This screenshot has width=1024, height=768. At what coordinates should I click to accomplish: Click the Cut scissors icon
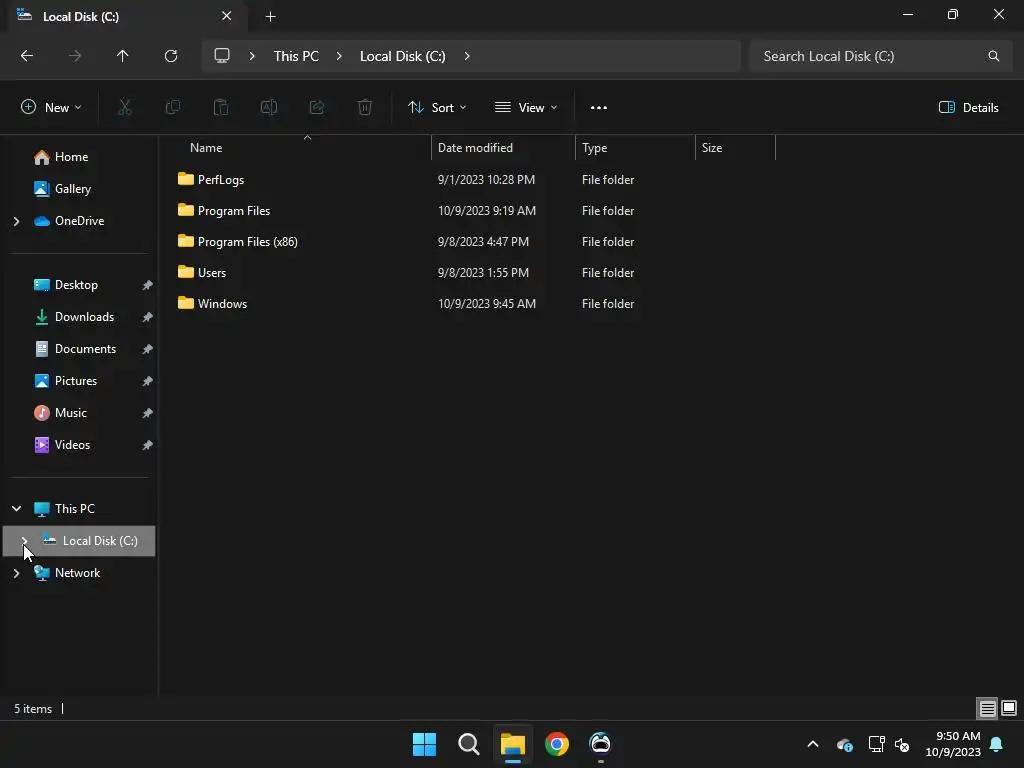(125, 107)
